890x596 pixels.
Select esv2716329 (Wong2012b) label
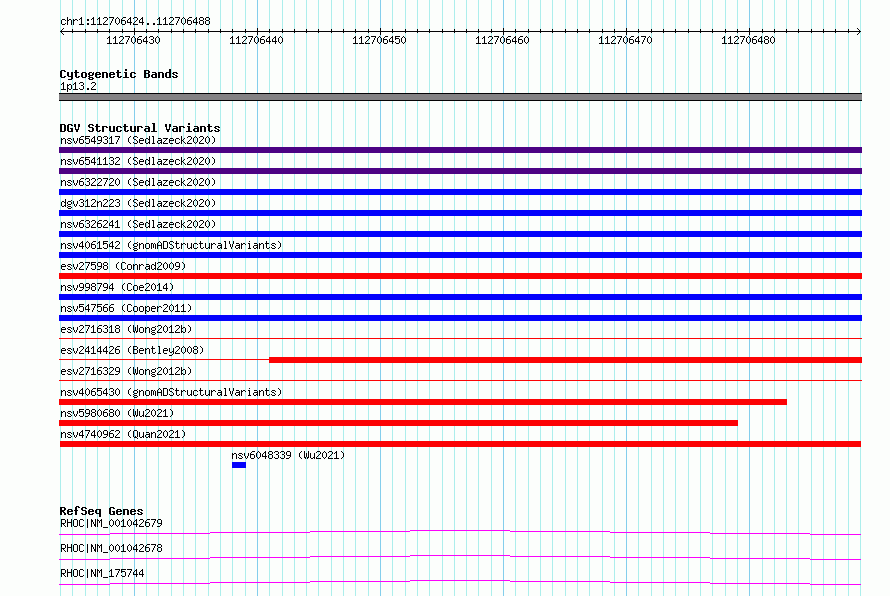pos(126,371)
